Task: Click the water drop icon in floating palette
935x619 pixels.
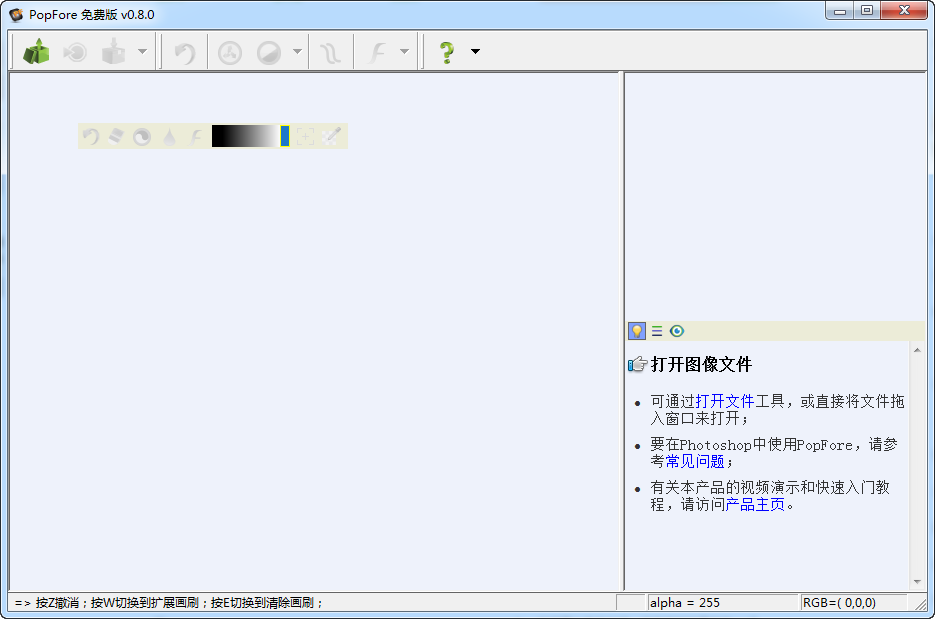Action: 170,137
